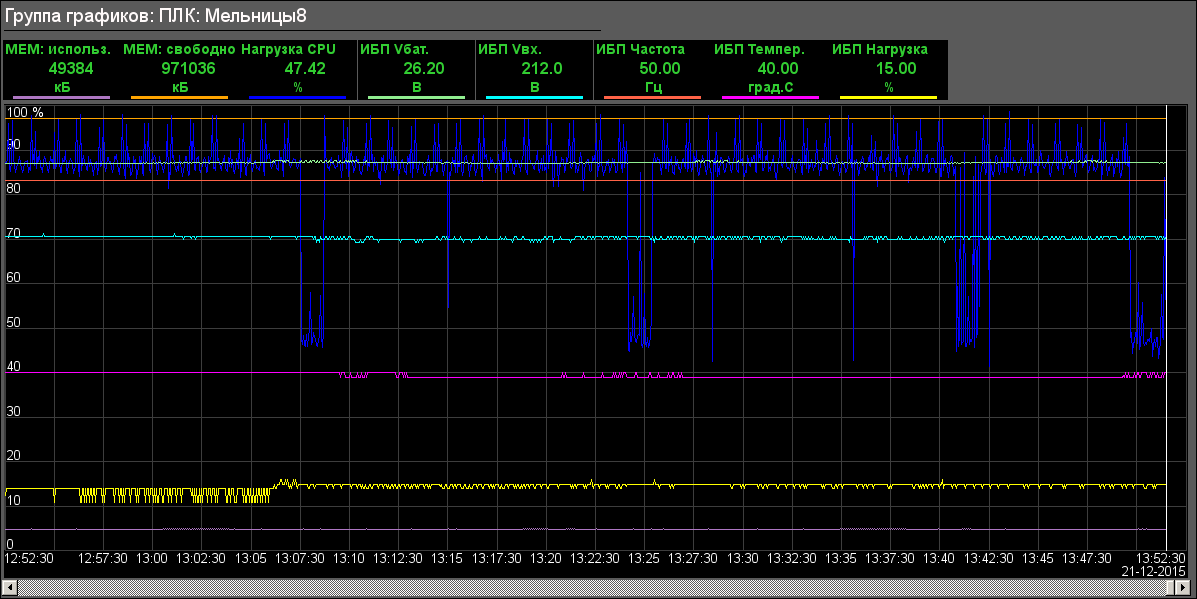Image resolution: width=1197 pixels, height=599 pixels.
Task: Click the chart title Группа графиков
Action: click(156, 15)
